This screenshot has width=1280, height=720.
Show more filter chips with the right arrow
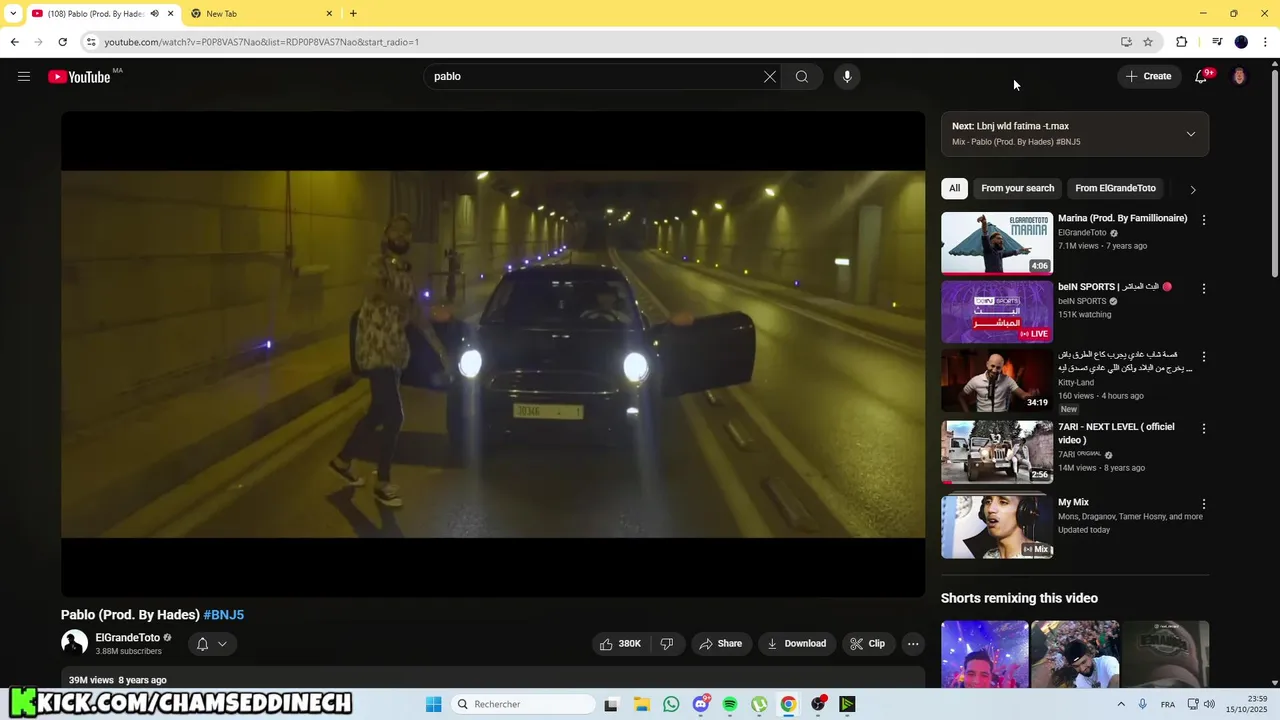click(1192, 189)
